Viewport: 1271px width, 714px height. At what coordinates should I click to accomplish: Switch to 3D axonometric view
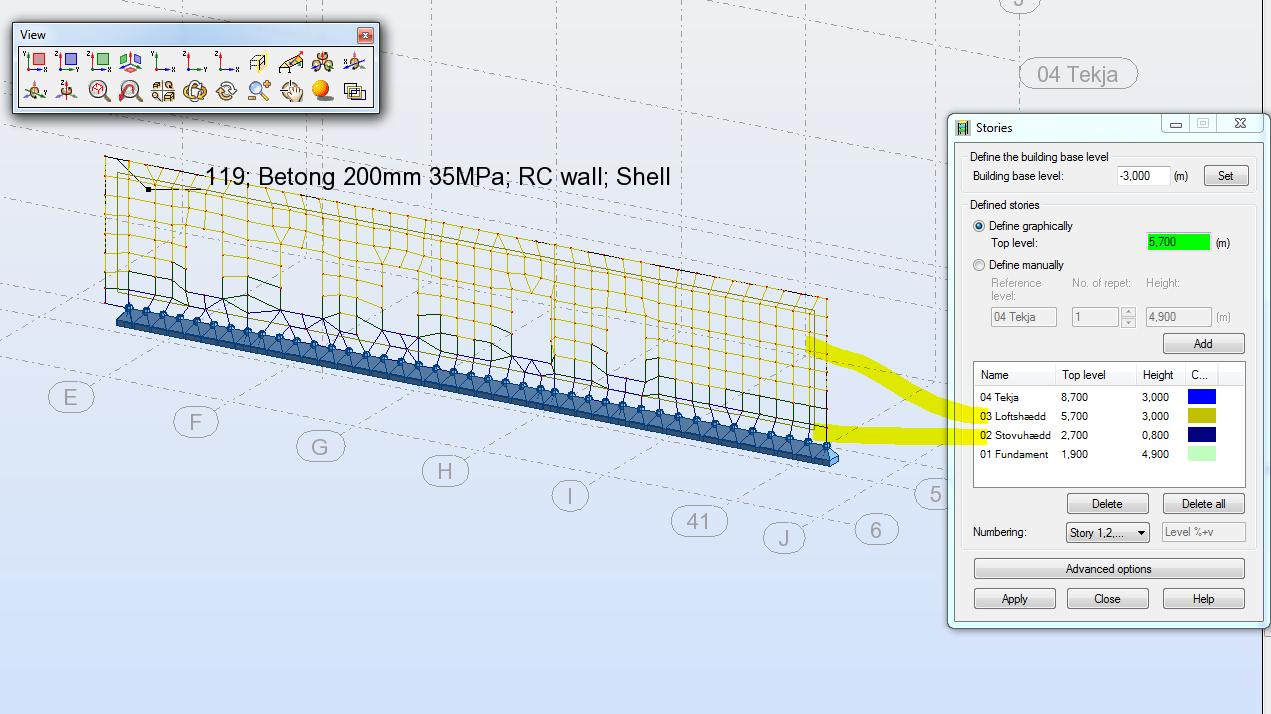coord(133,62)
